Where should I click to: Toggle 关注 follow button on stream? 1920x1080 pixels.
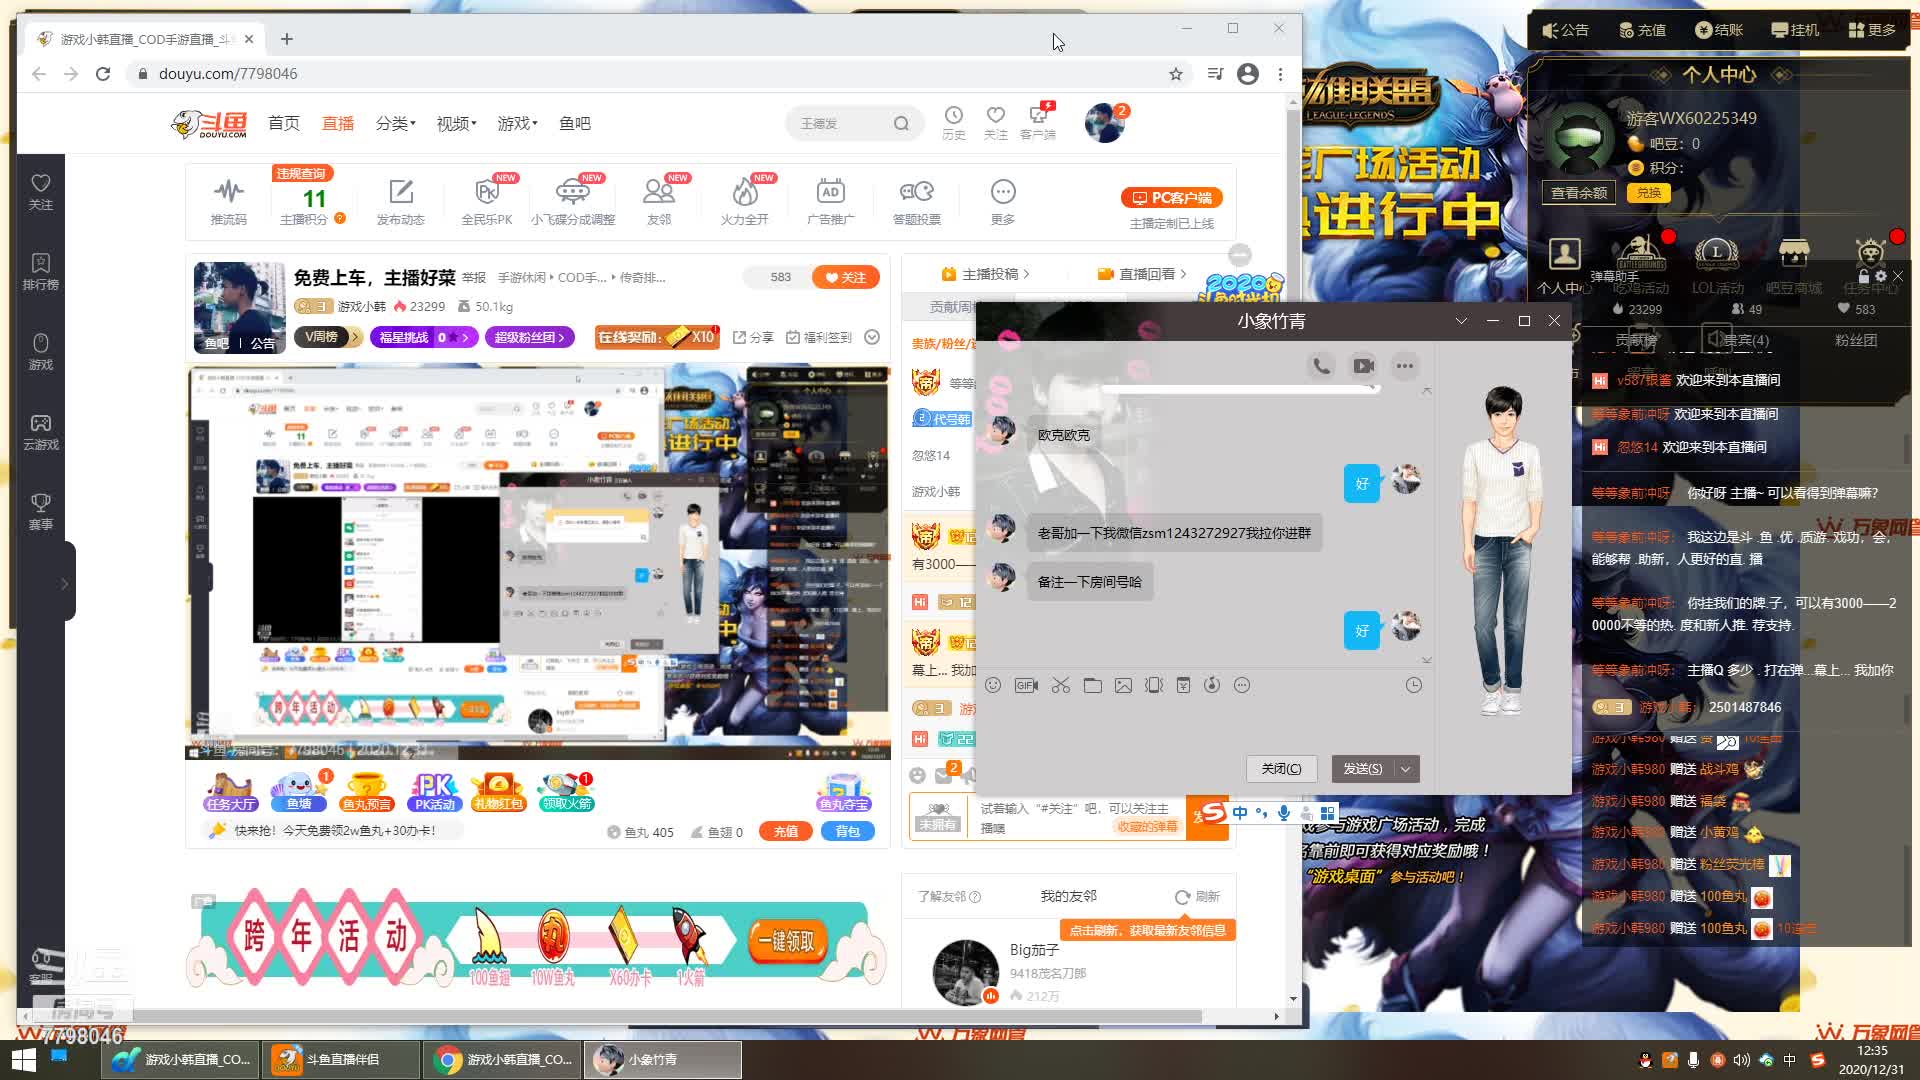(846, 277)
